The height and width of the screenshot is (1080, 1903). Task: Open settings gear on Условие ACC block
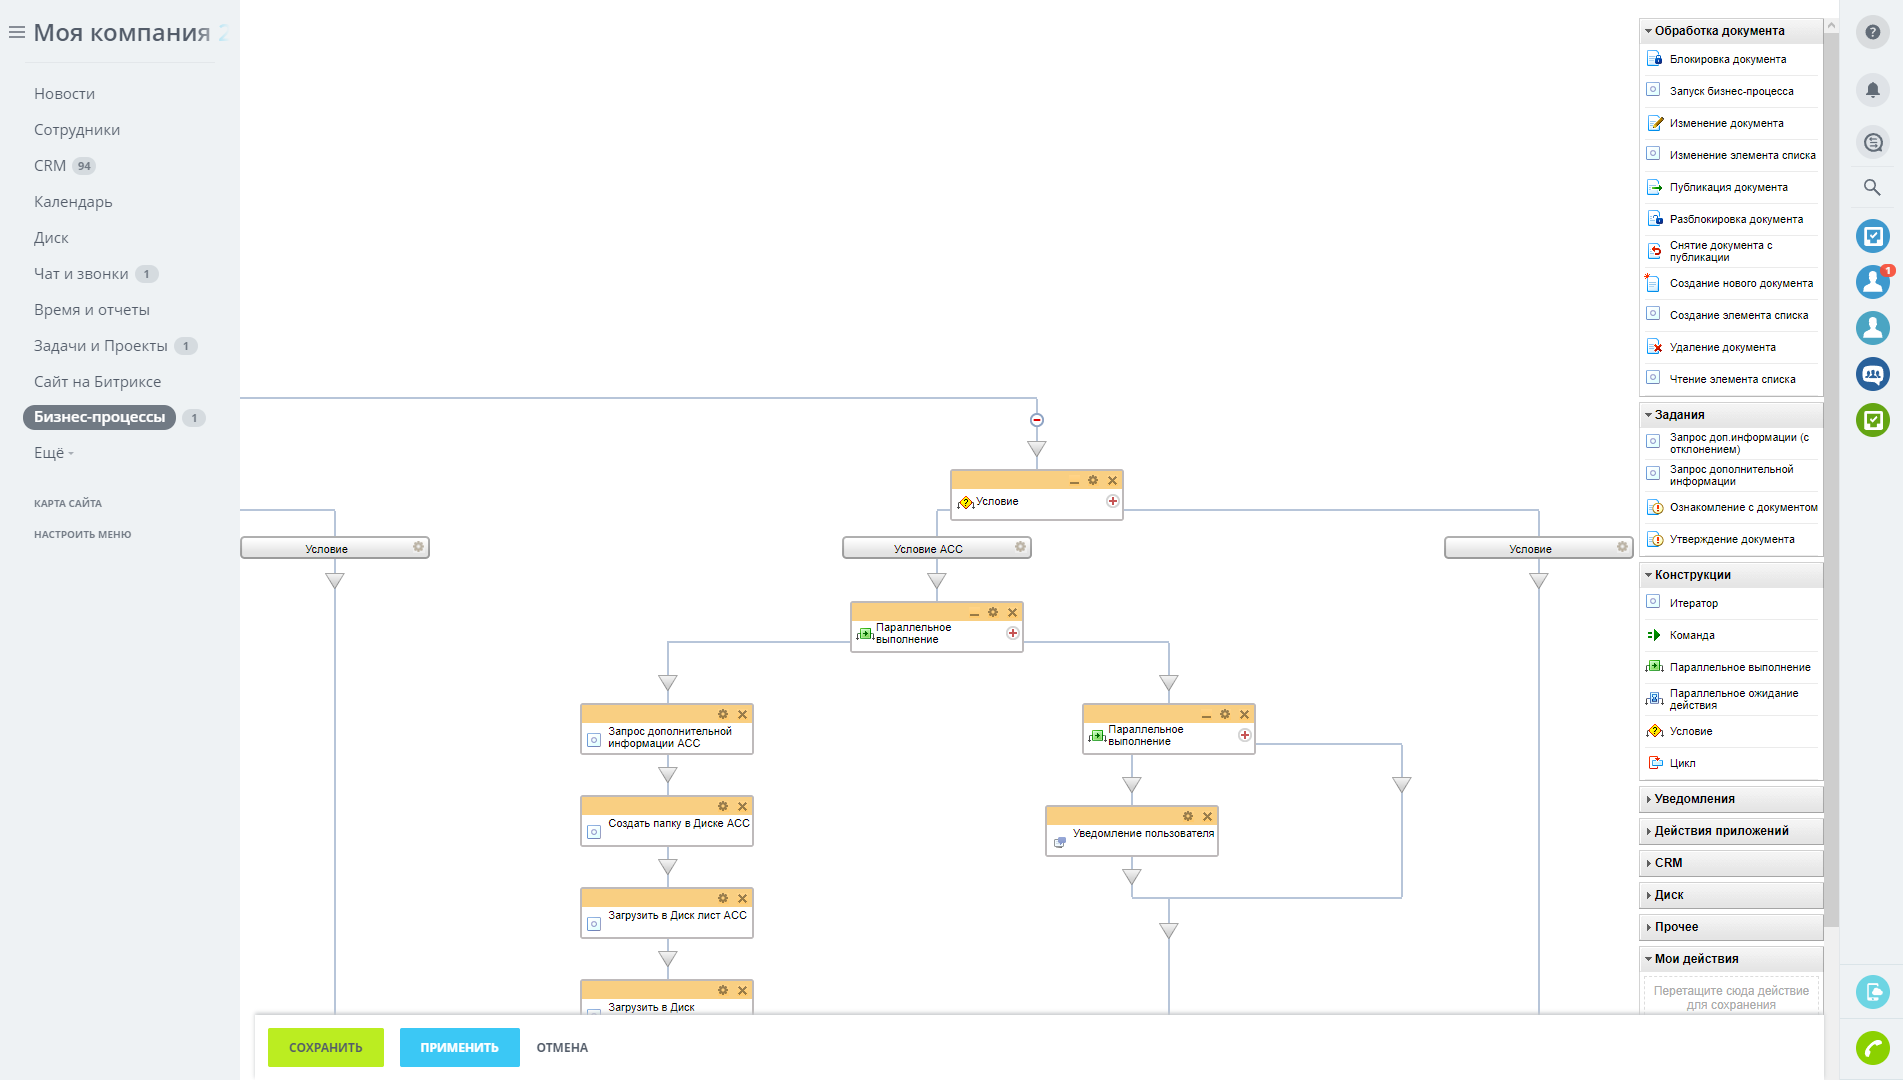[x=1020, y=547]
